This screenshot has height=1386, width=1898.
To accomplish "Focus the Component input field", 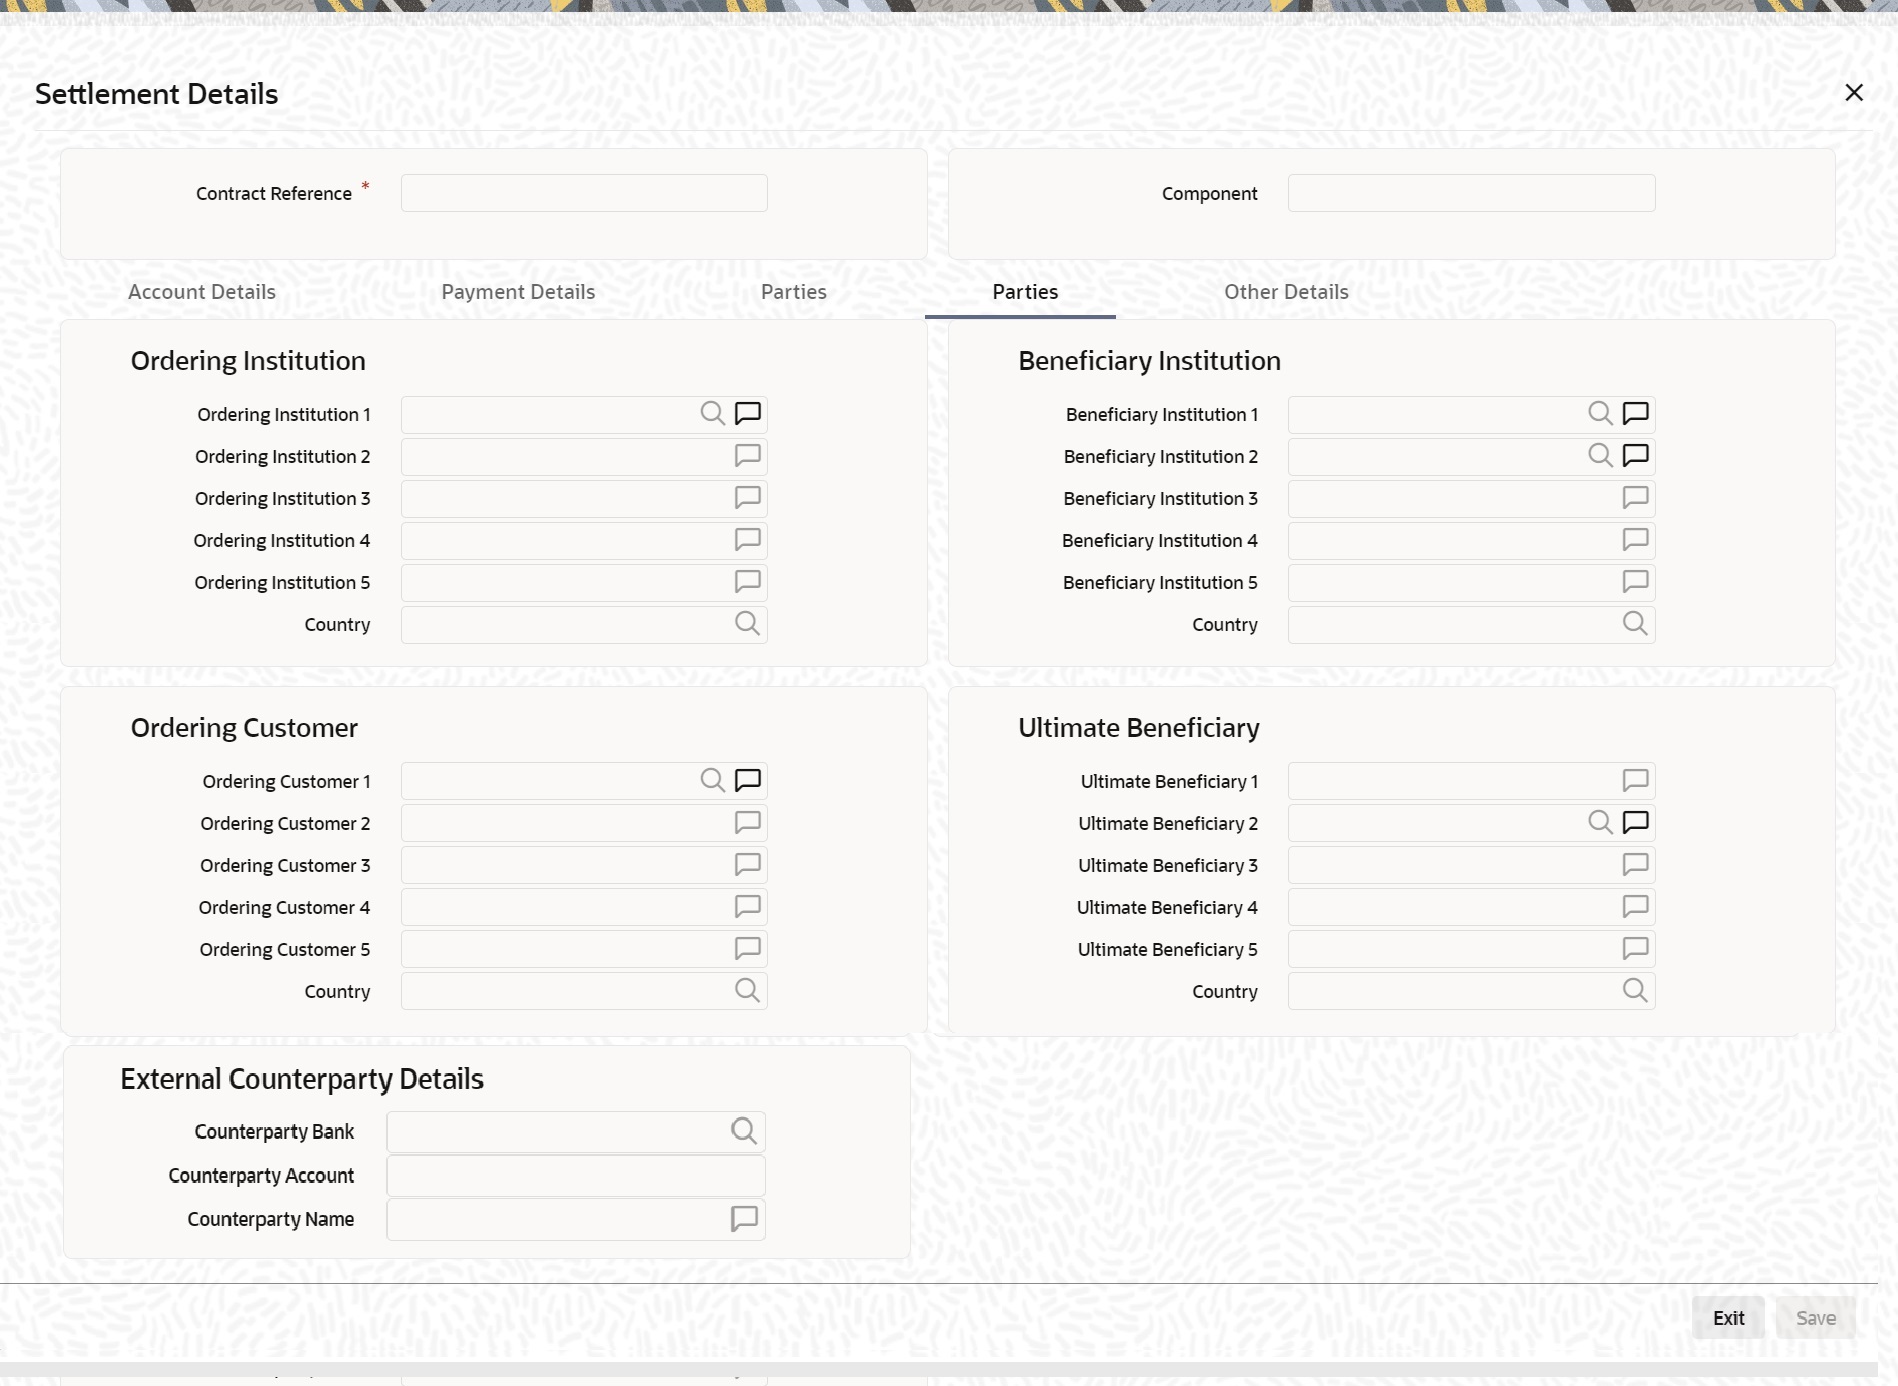I will [1471, 193].
